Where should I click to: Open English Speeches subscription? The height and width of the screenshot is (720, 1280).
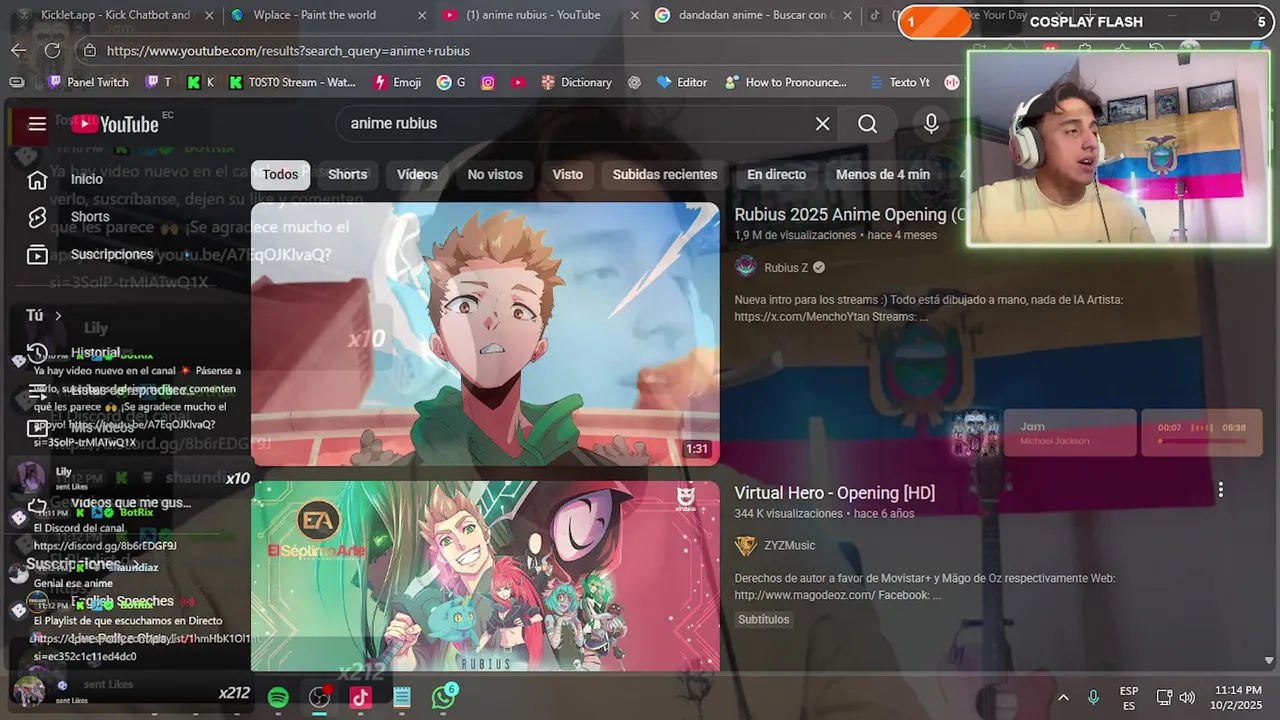(122, 601)
